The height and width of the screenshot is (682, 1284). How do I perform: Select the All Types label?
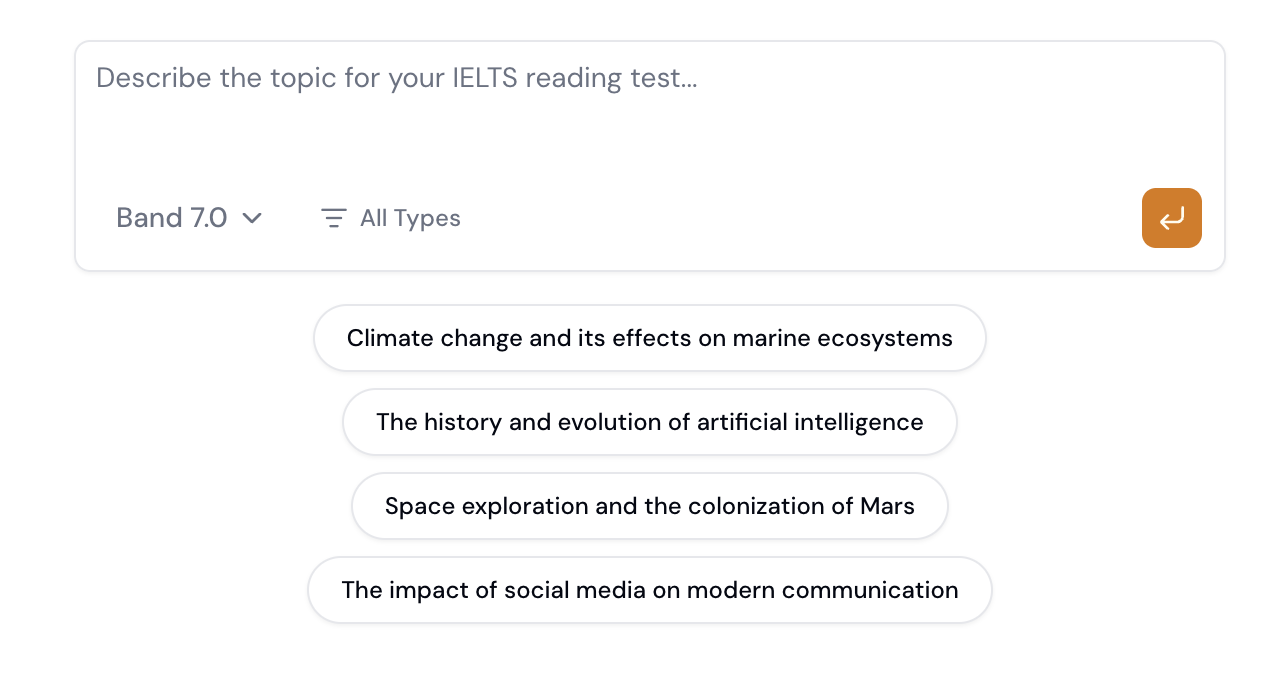coord(410,218)
